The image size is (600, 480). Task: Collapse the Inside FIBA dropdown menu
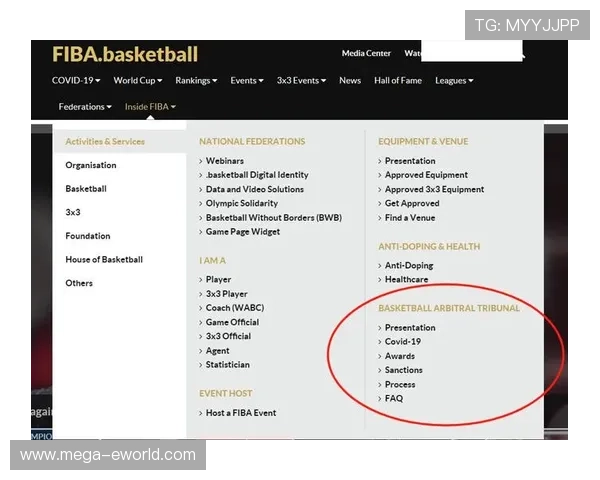(150, 106)
